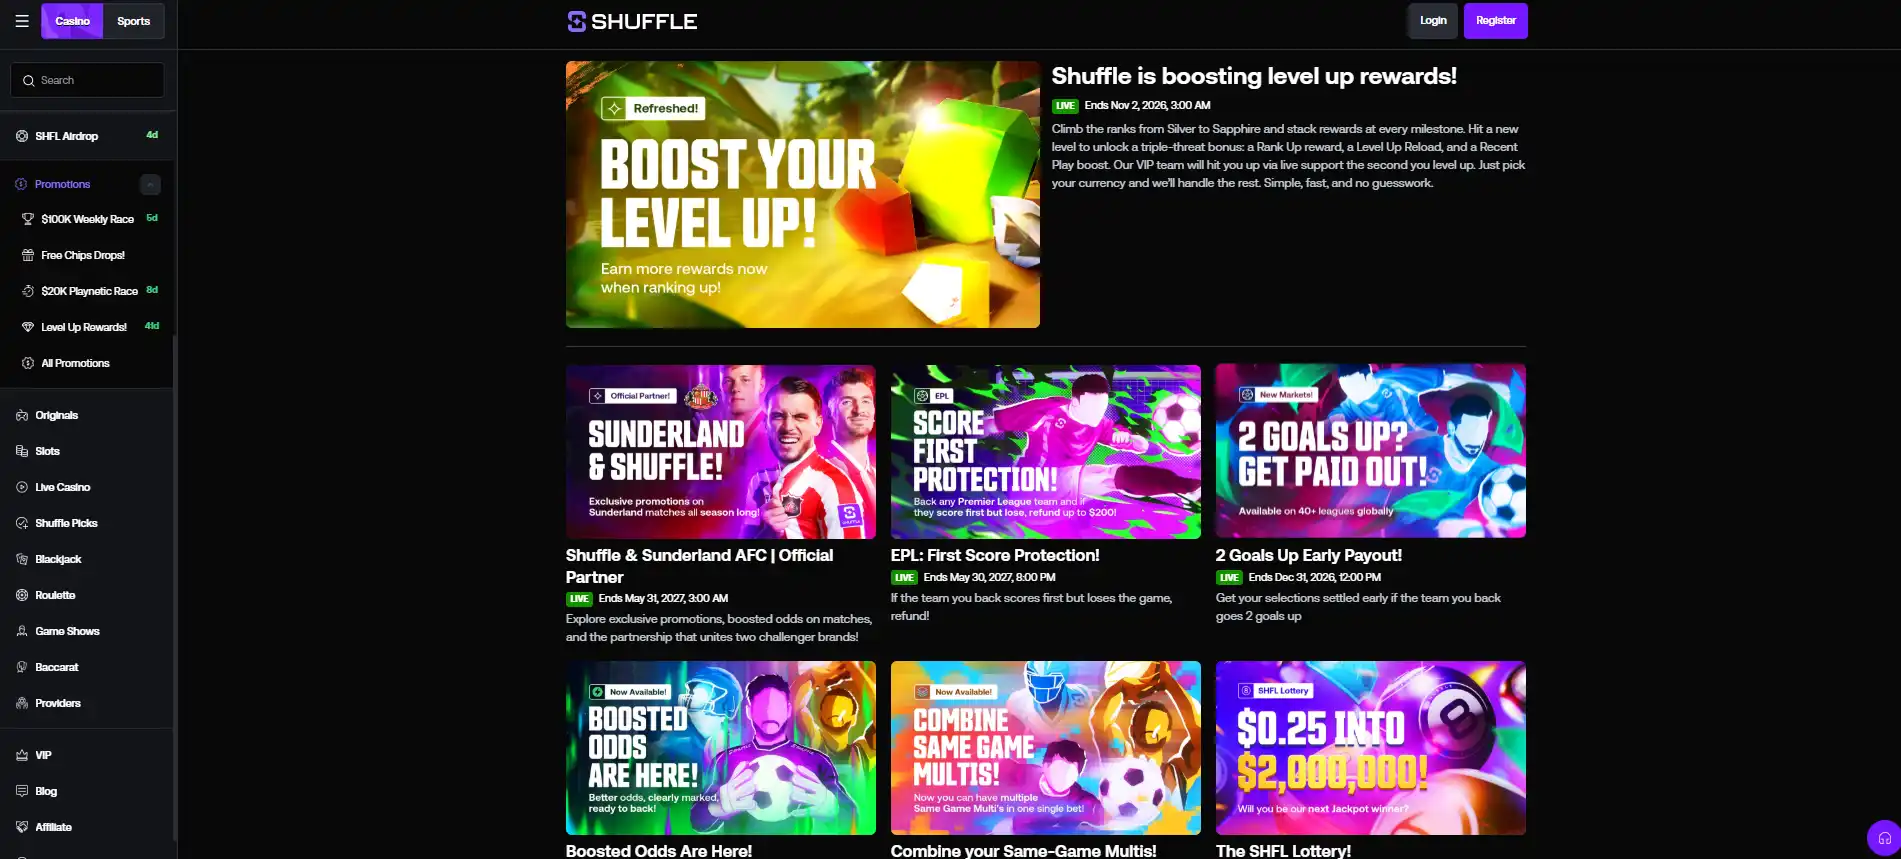Click the $20K Playnetic Race label
The image size is (1901, 859).
coord(89,291)
